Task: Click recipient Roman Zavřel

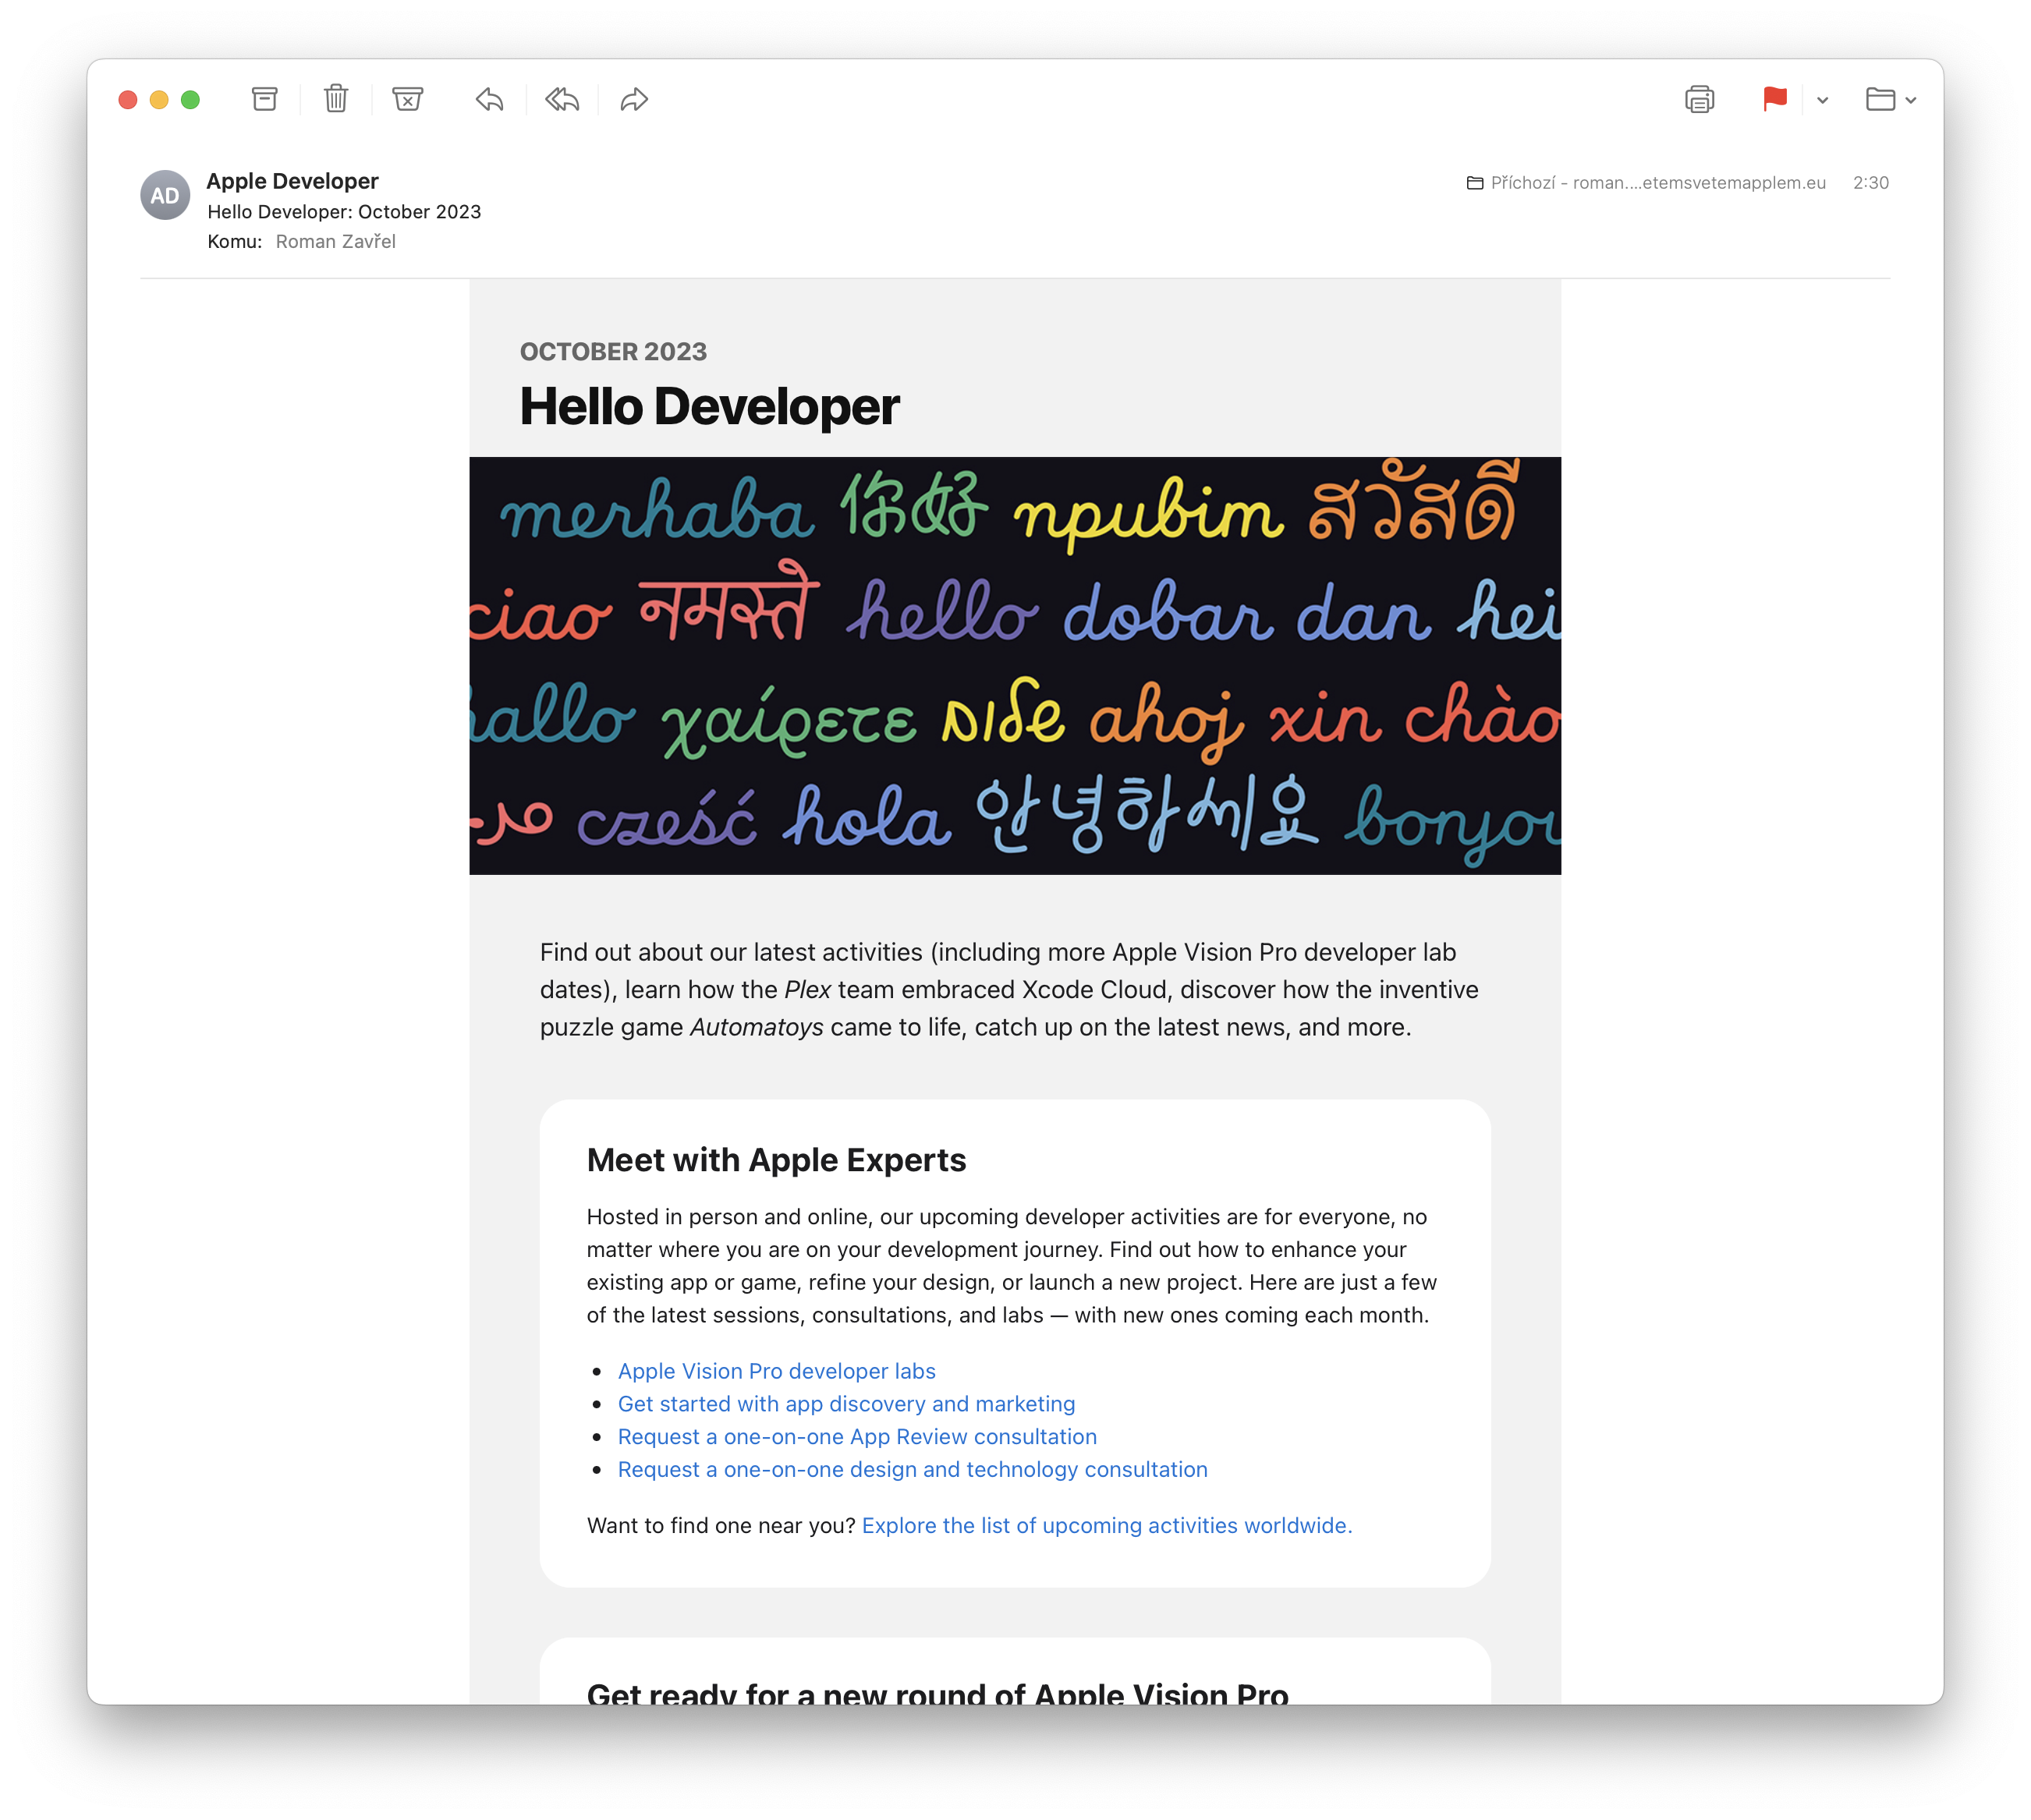Action: click(x=335, y=241)
